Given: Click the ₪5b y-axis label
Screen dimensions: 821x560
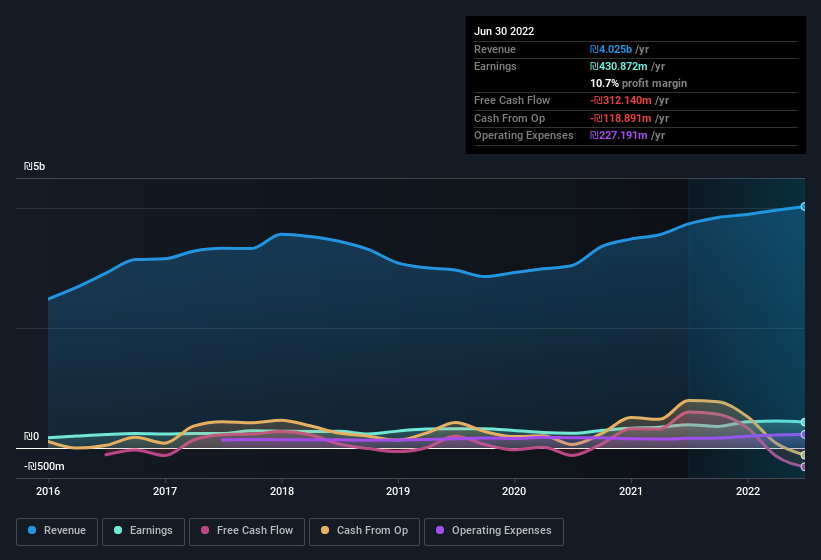Looking at the screenshot, I should tap(33, 167).
